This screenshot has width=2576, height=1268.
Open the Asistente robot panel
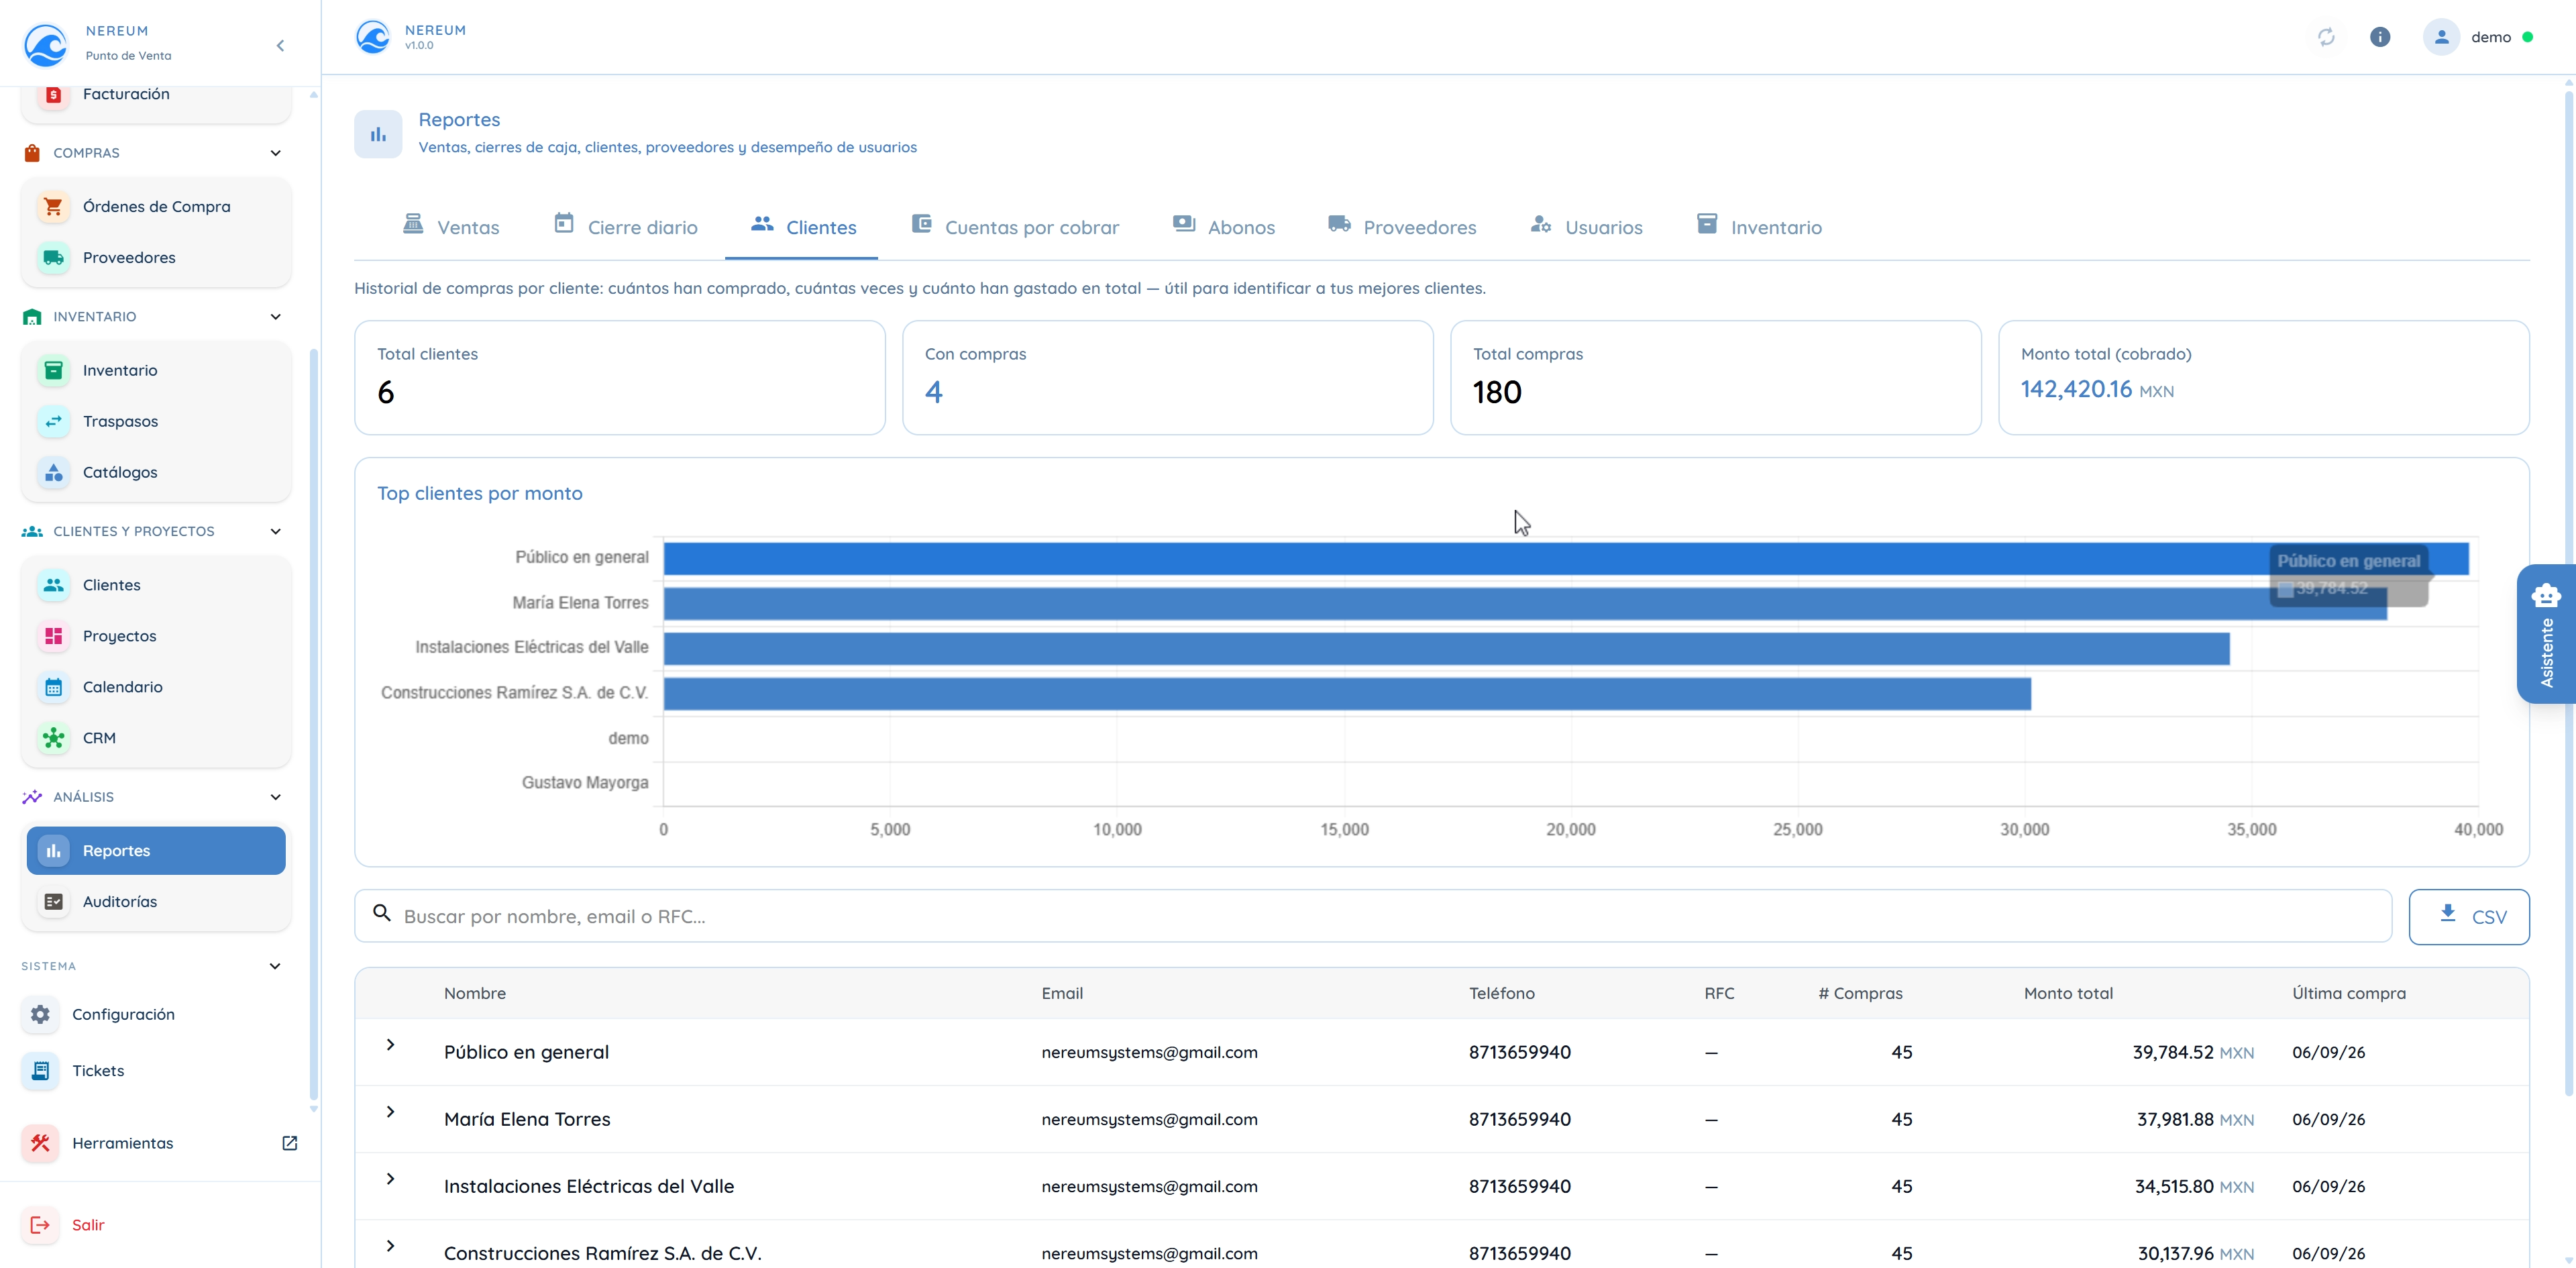pos(2546,634)
